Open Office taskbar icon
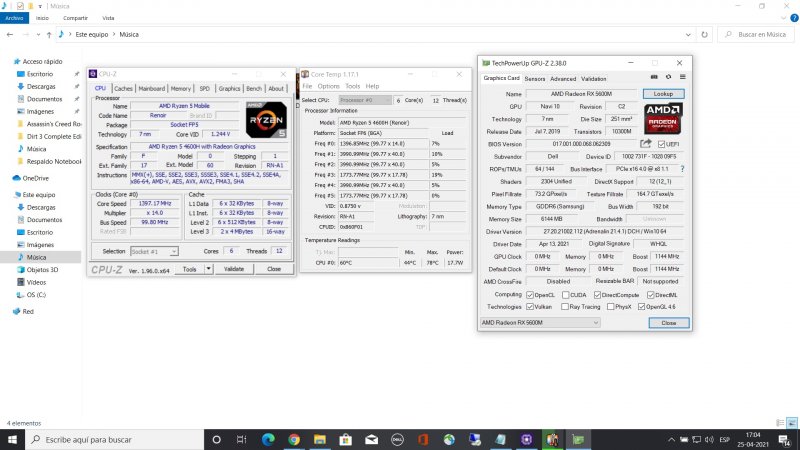The height and width of the screenshot is (450, 800). [423, 439]
